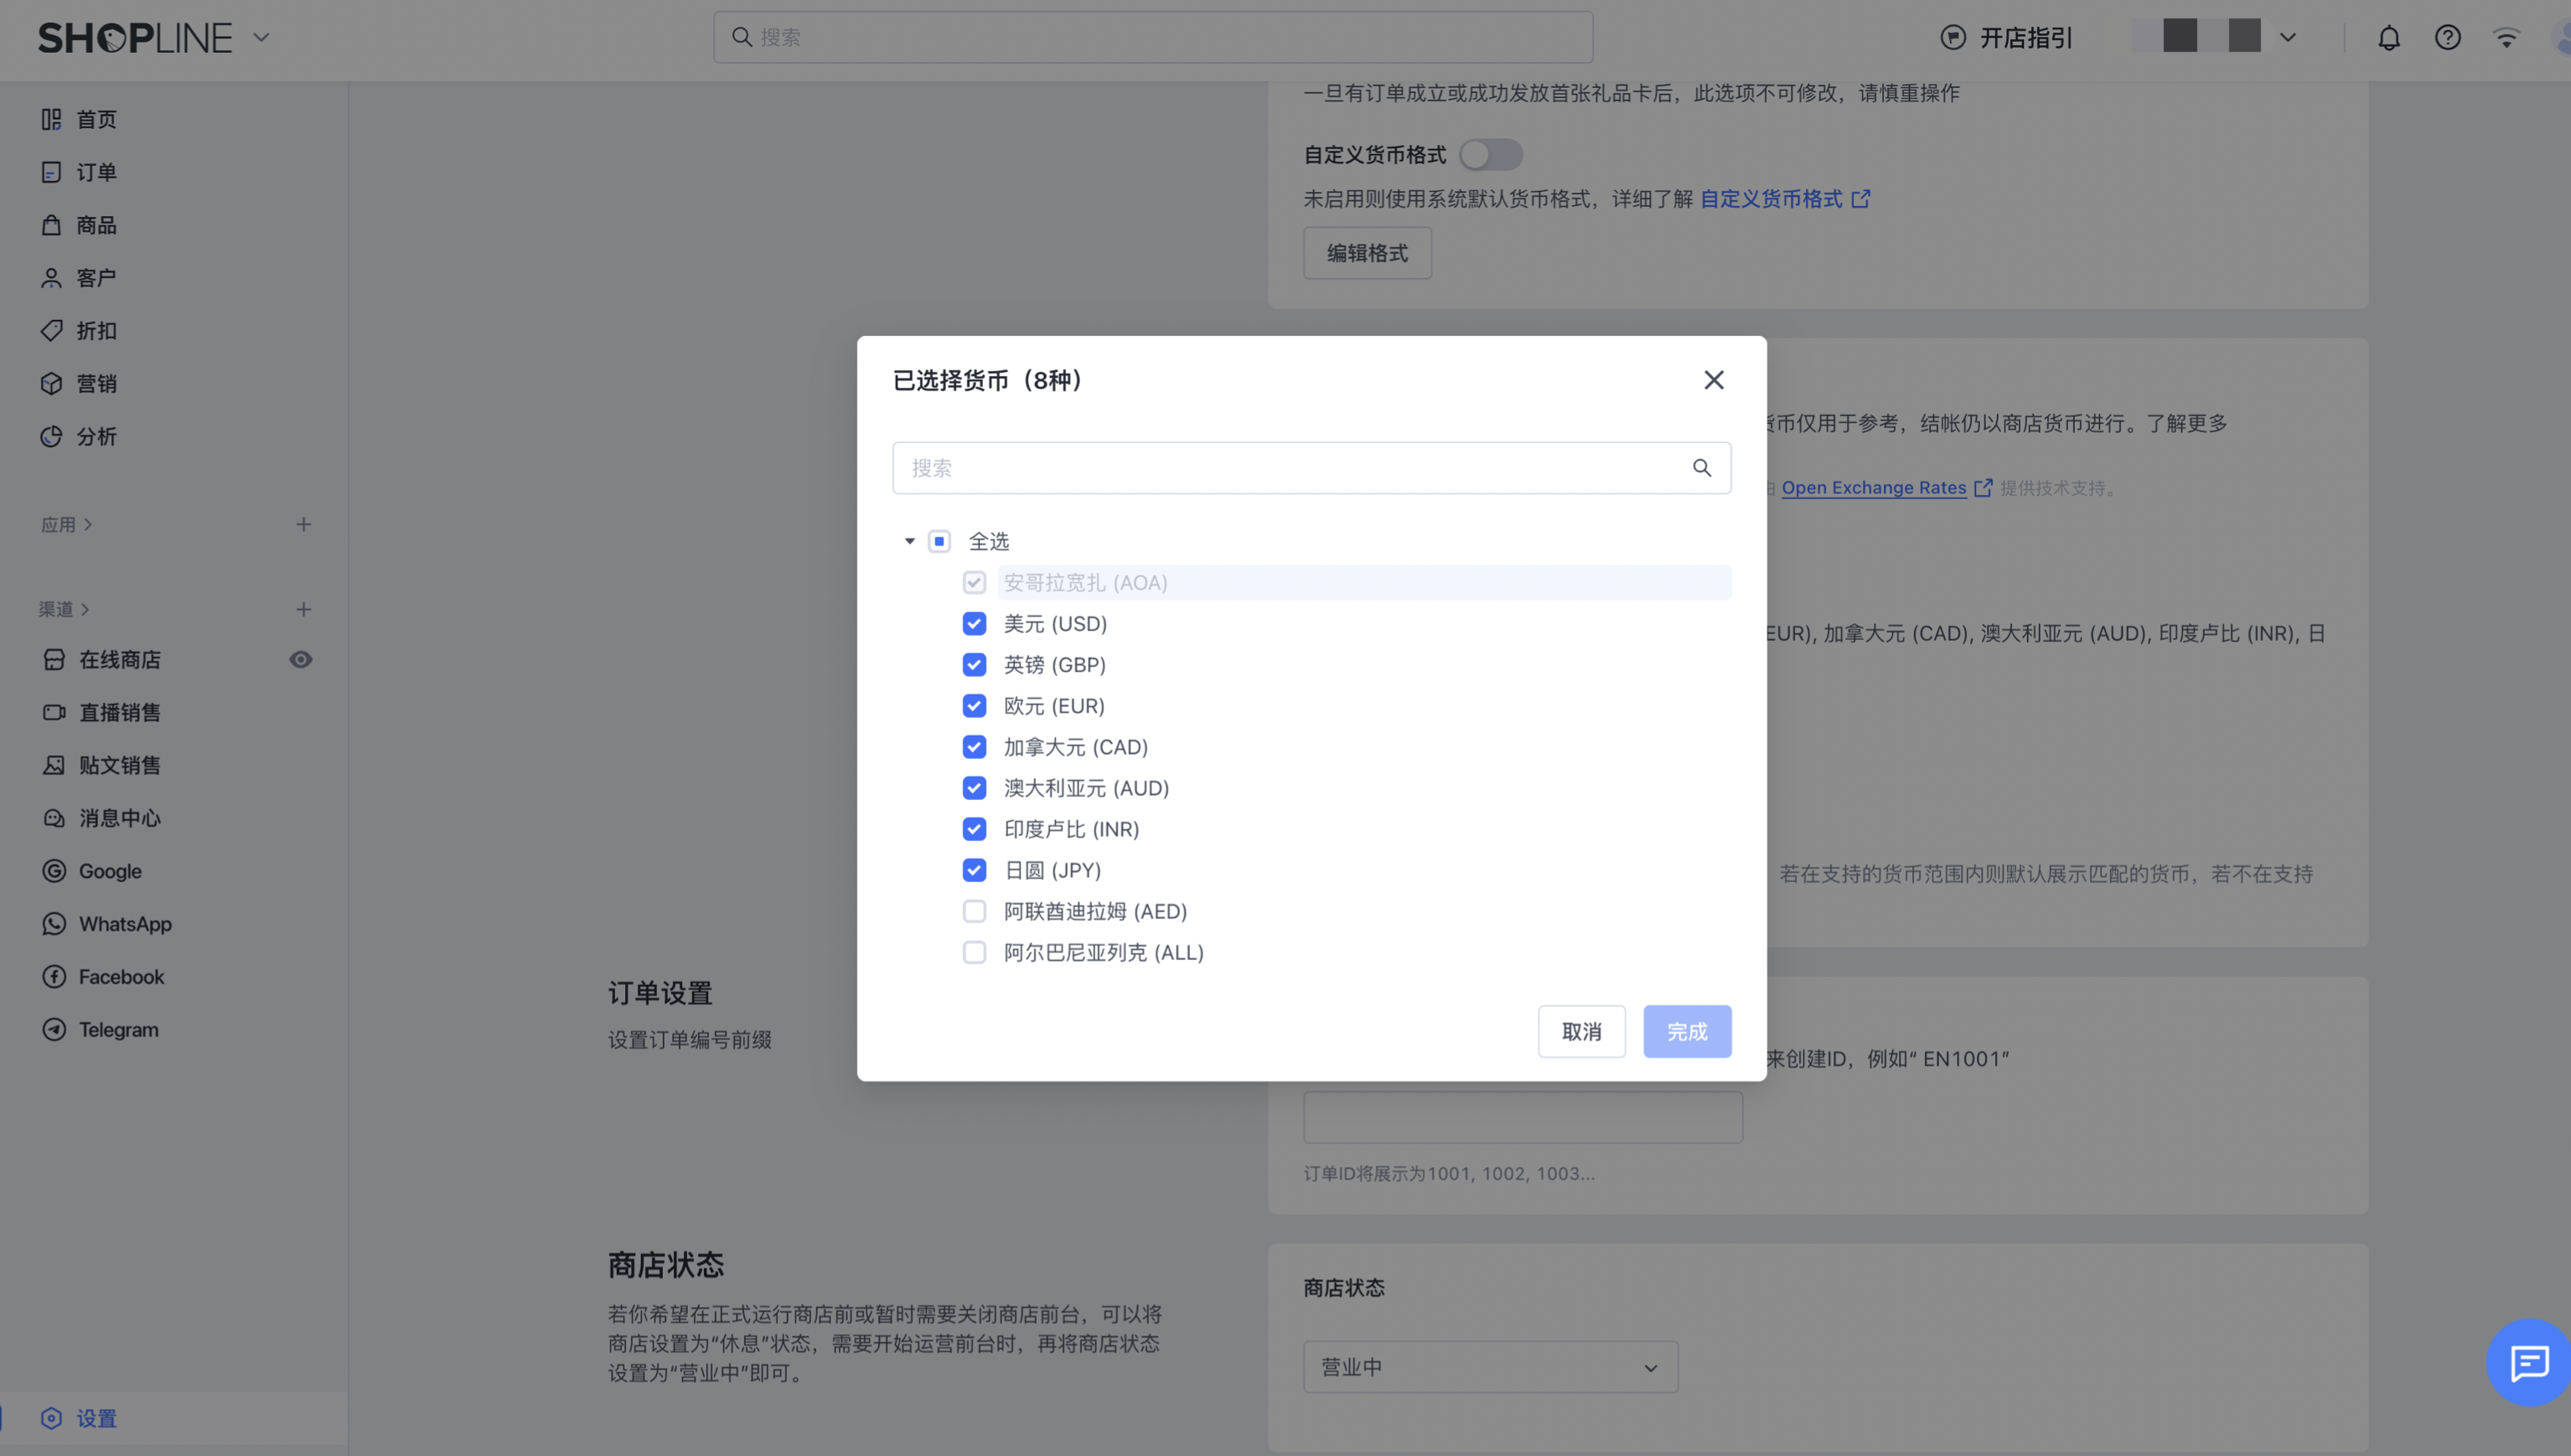Uncheck the 美元 (USD) currency

coord(974,624)
